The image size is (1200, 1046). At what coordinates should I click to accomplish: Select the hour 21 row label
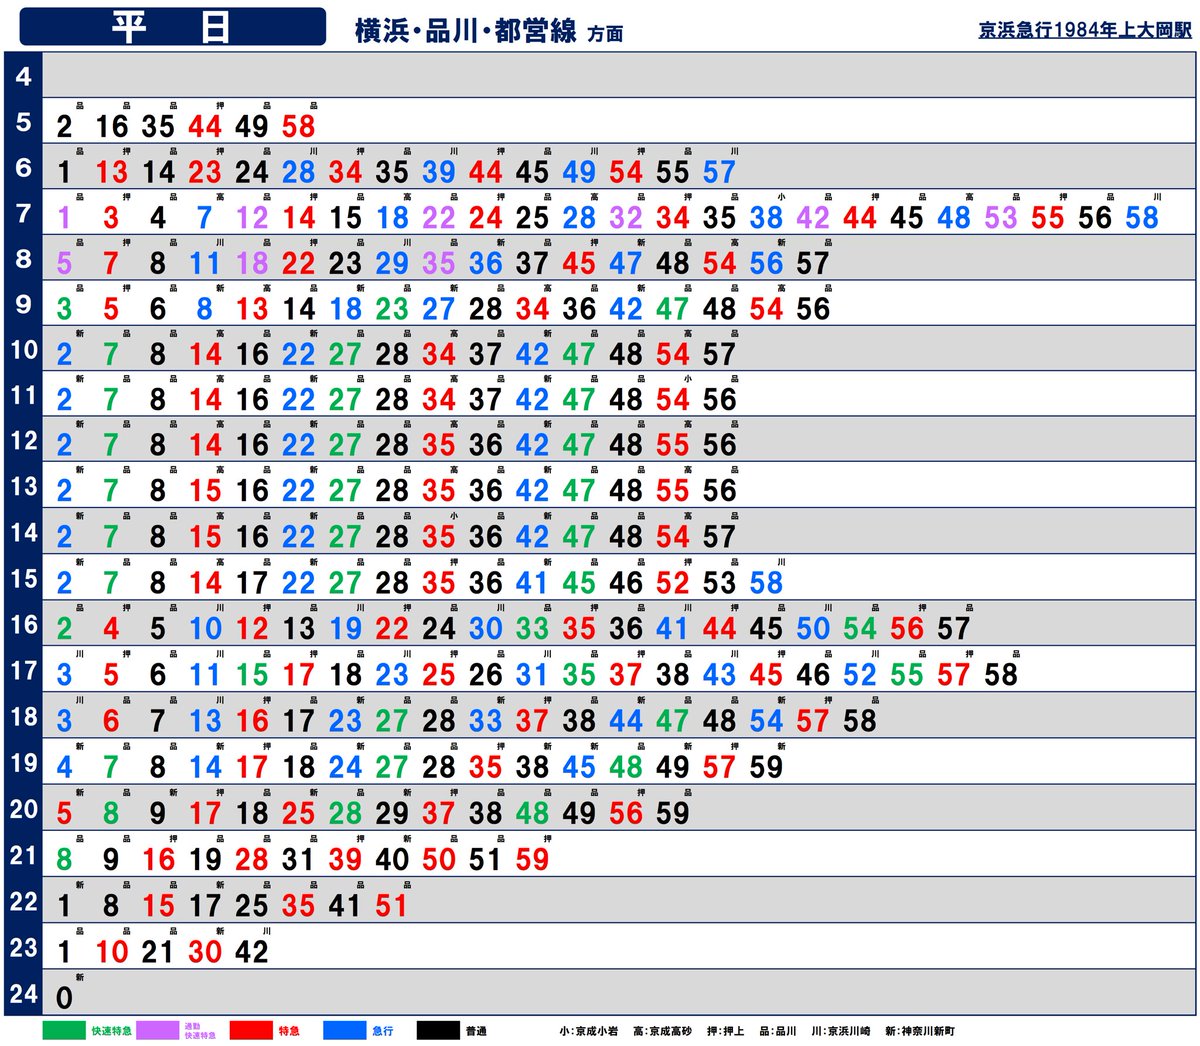24,855
